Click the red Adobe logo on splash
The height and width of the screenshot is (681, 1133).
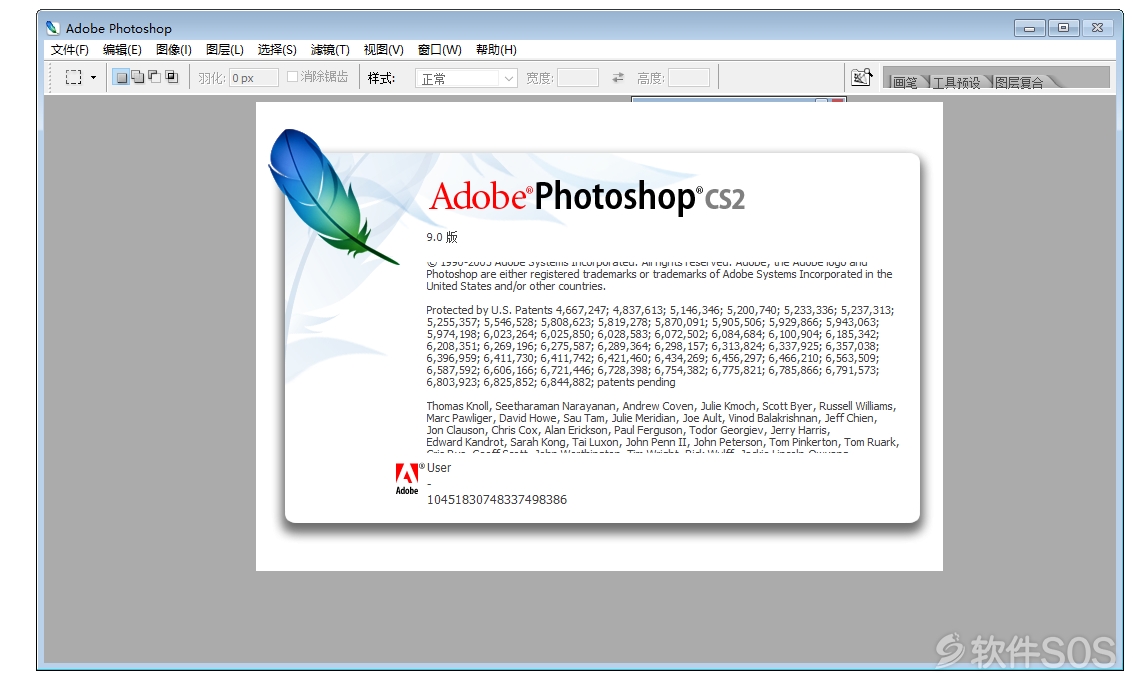pyautogui.click(x=406, y=479)
